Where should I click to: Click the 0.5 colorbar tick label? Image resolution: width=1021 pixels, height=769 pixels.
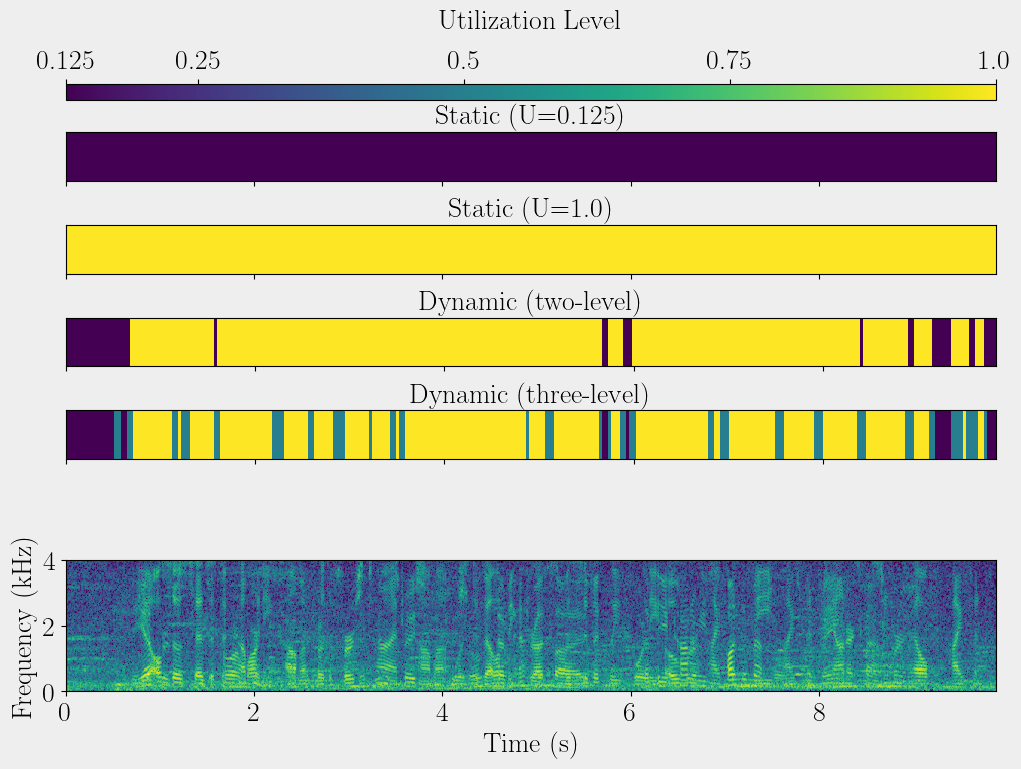click(x=463, y=62)
